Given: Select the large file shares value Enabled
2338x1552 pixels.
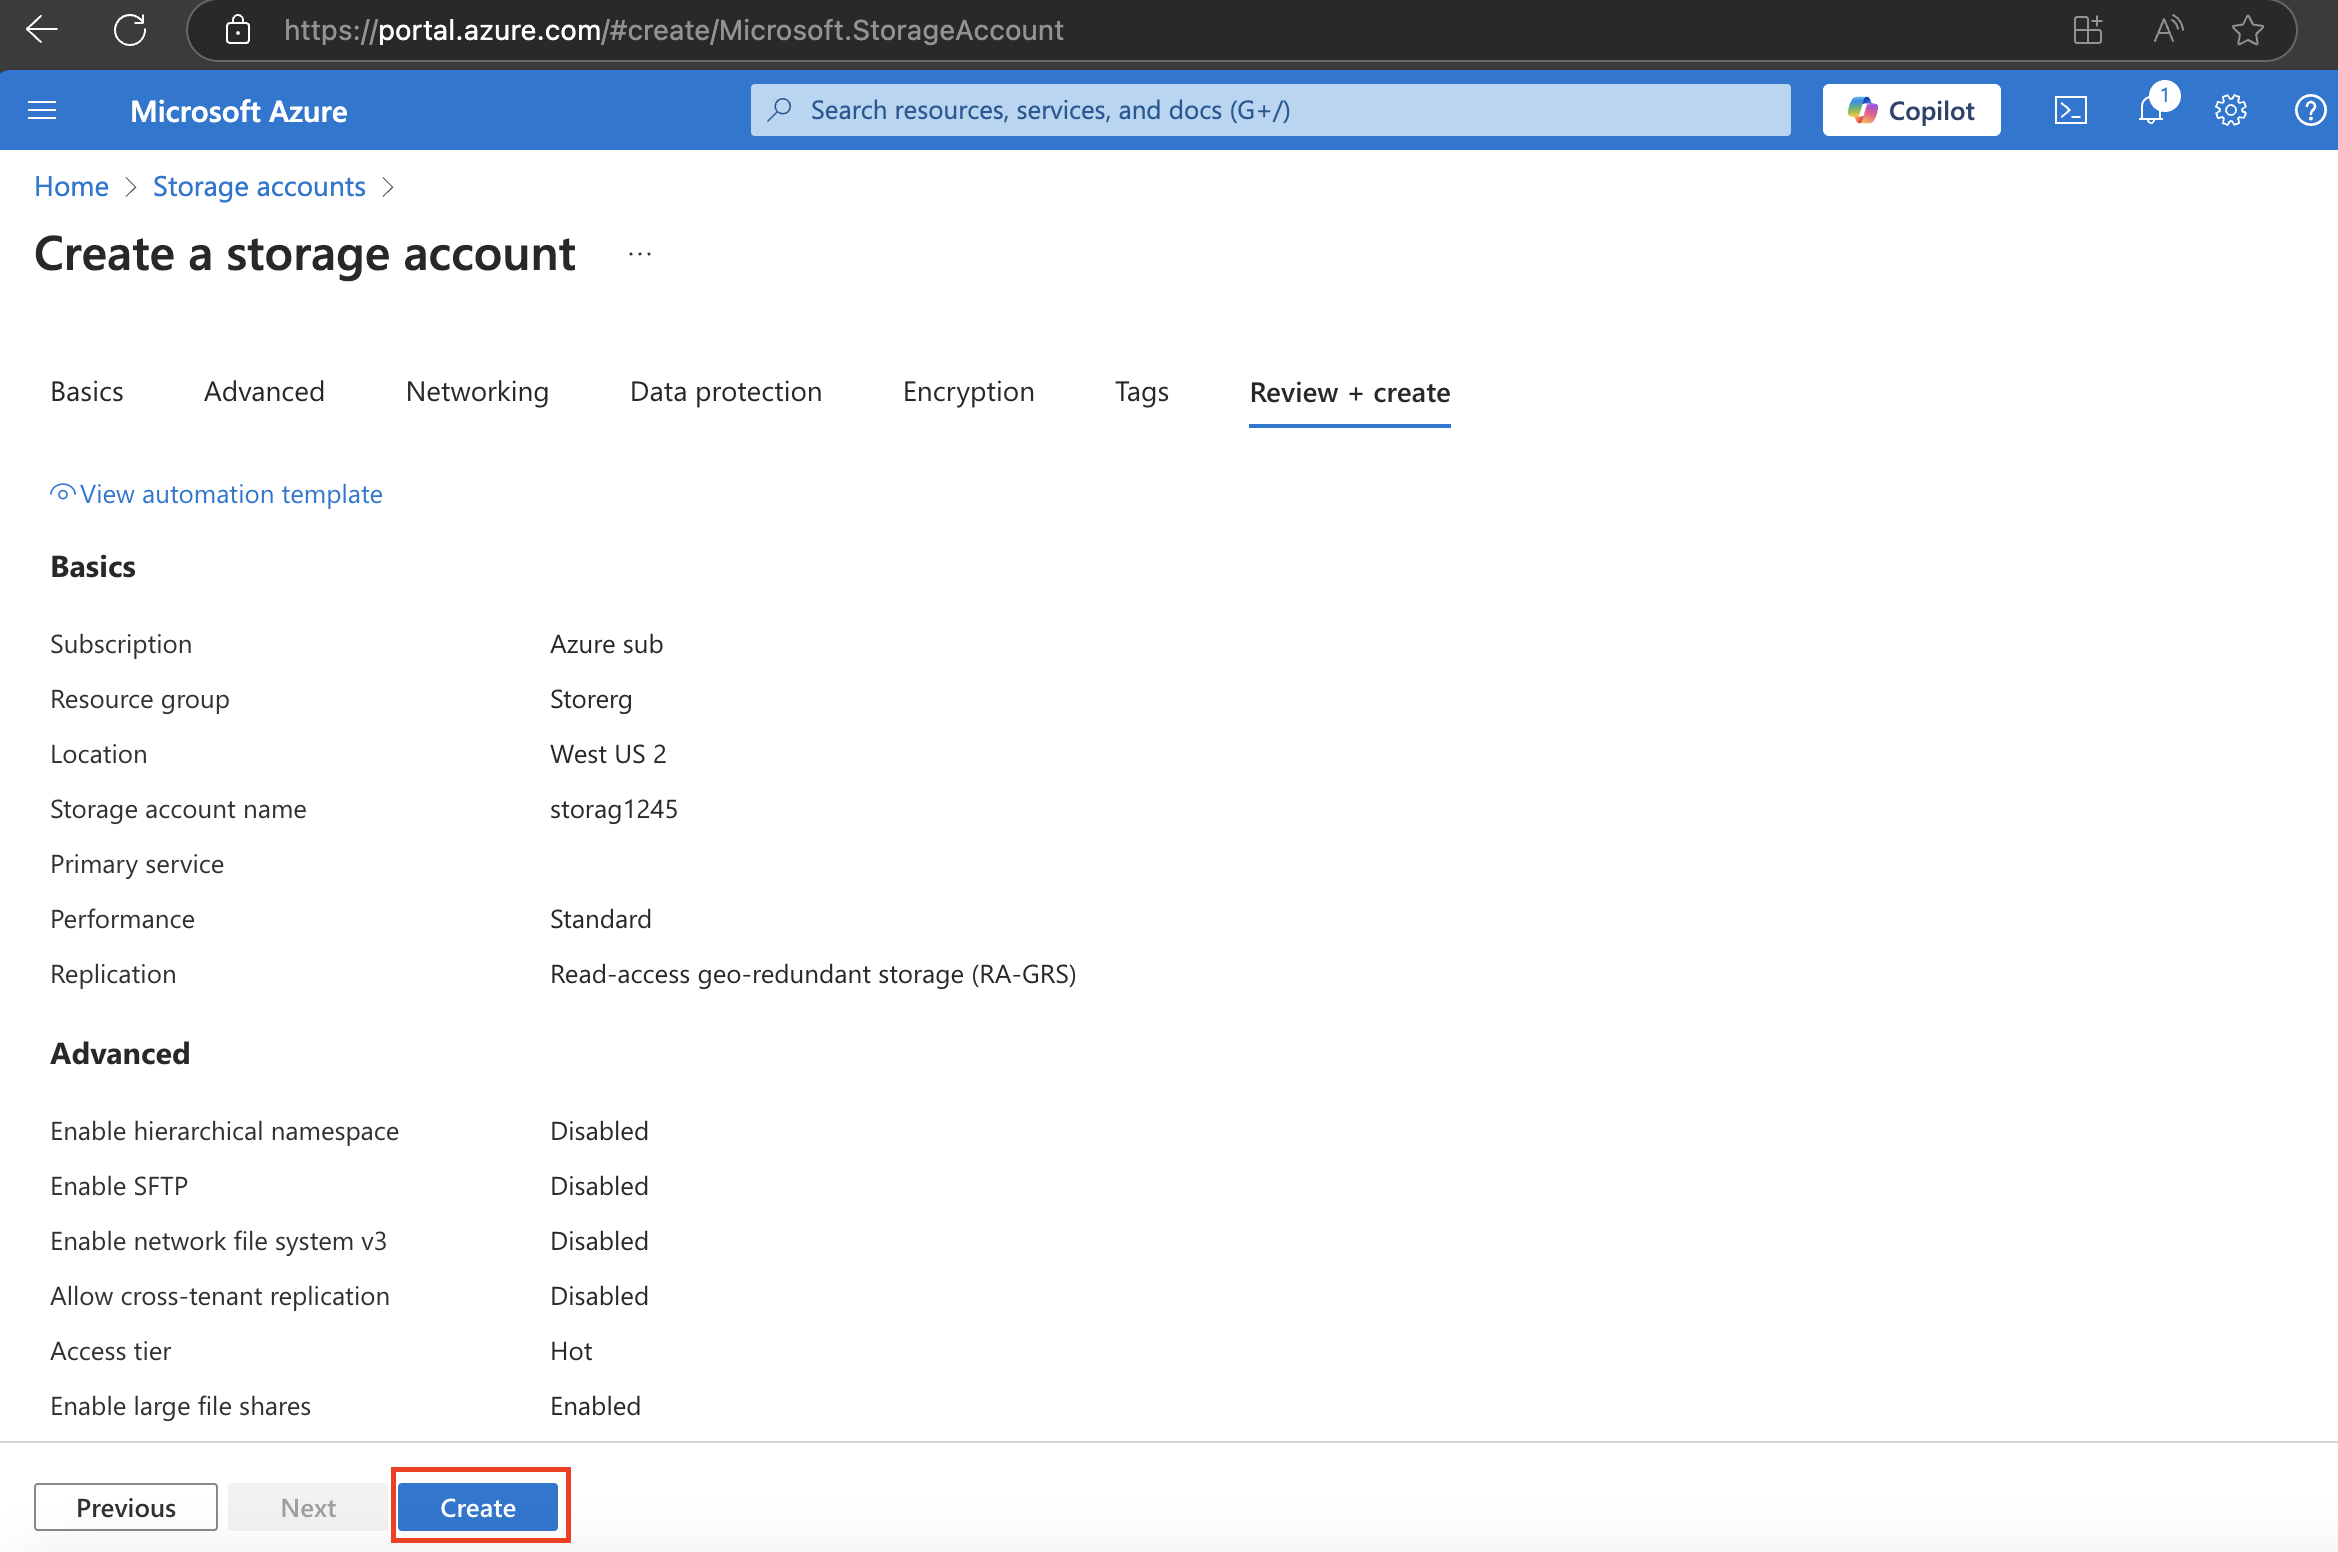Looking at the screenshot, I should tap(595, 1406).
